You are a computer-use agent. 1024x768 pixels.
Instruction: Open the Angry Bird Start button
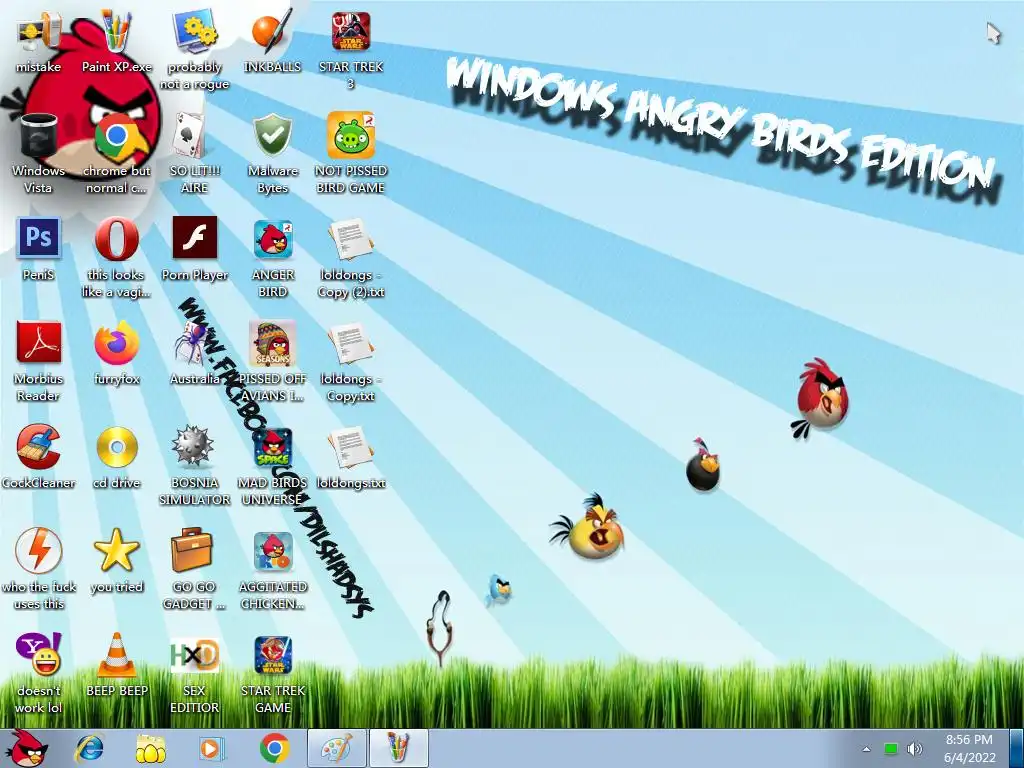[x=26, y=748]
